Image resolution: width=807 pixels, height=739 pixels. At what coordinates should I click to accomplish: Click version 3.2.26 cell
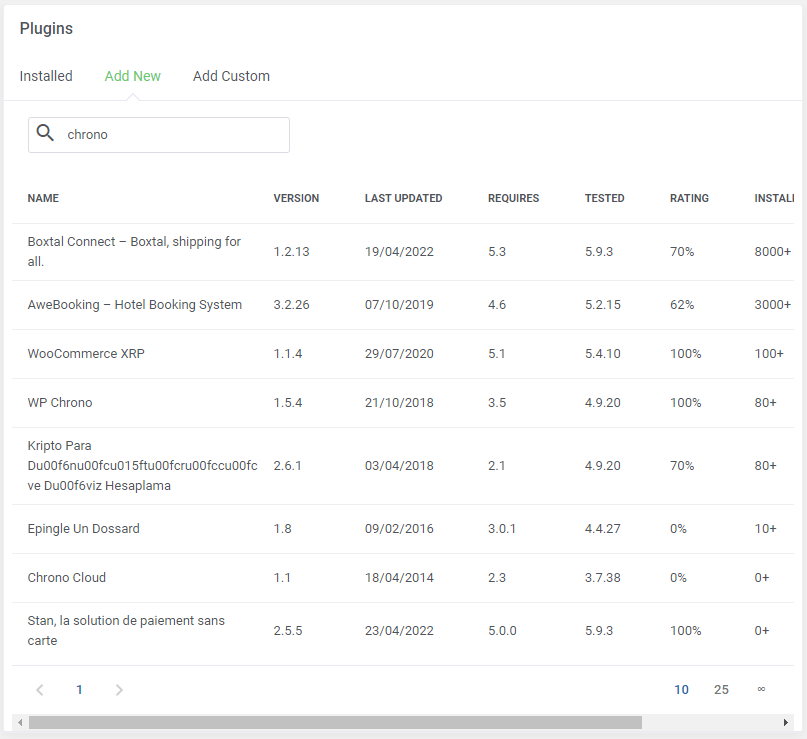(291, 305)
